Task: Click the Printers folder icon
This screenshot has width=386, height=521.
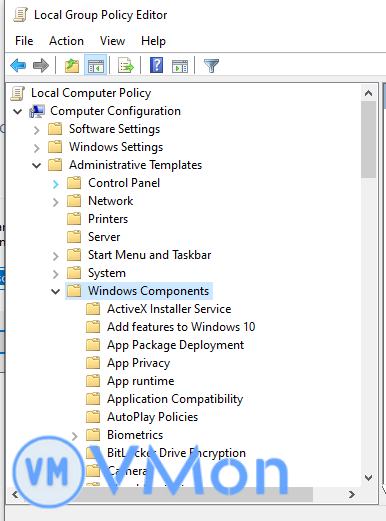Action: 74,219
